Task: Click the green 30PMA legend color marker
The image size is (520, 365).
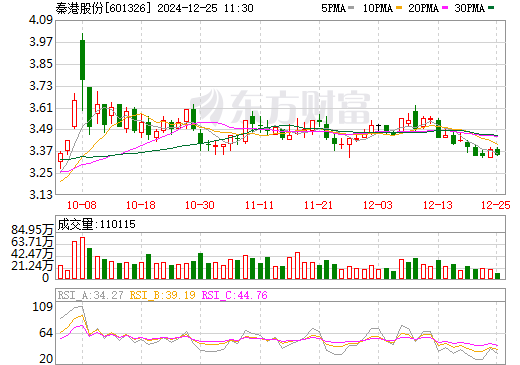Action: point(491,8)
